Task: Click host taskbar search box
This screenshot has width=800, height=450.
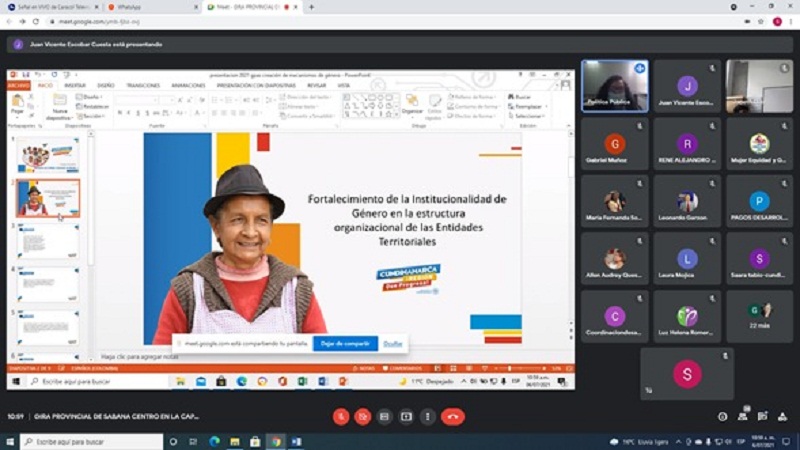Action: [92, 441]
